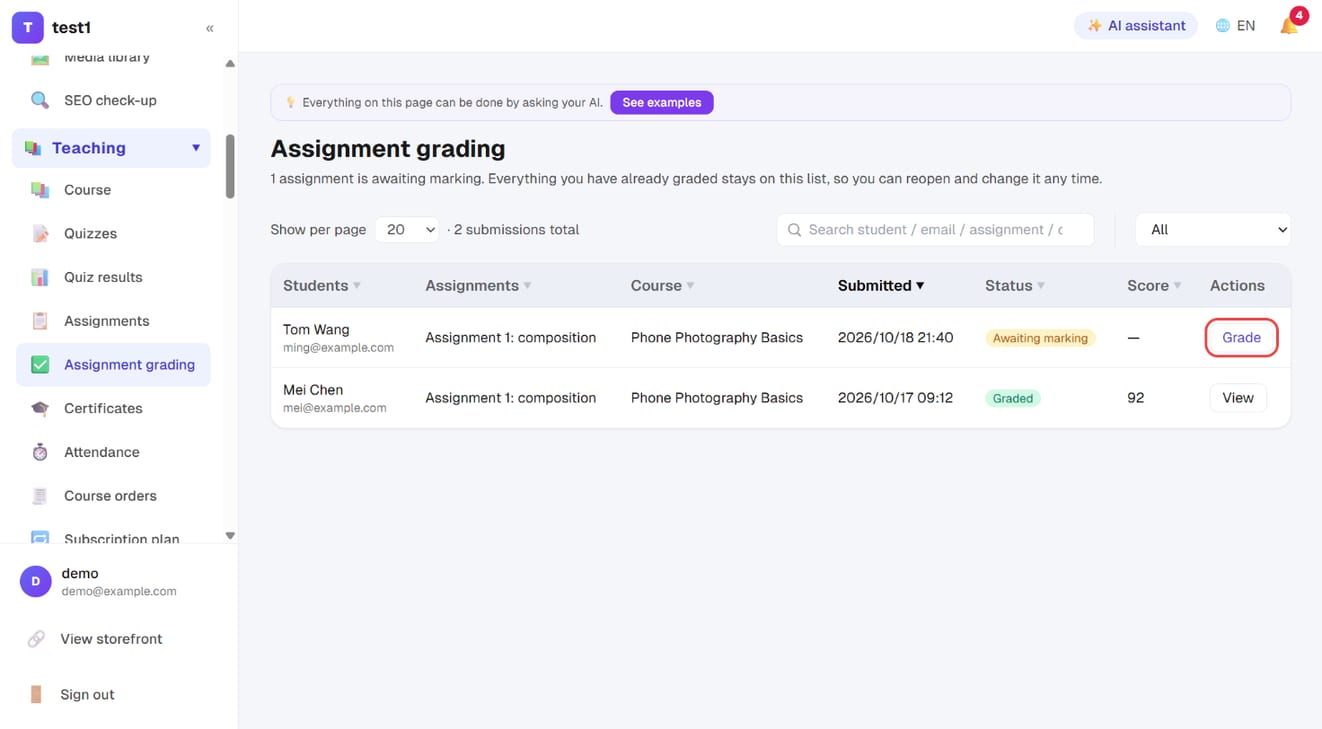Image resolution: width=1322 pixels, height=729 pixels.
Task: Click the Course sidebar icon
Action: coord(40,190)
